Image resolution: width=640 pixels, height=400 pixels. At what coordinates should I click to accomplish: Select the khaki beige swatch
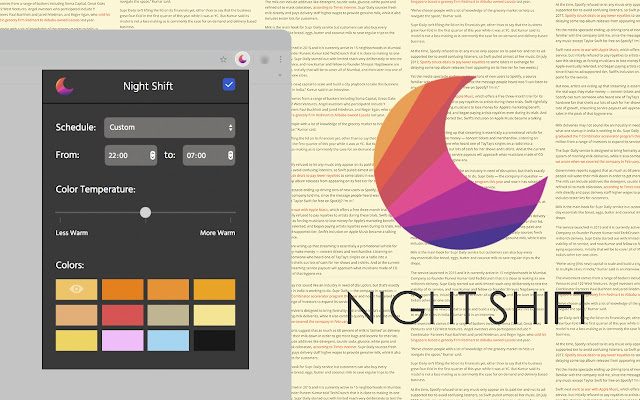(x=168, y=315)
